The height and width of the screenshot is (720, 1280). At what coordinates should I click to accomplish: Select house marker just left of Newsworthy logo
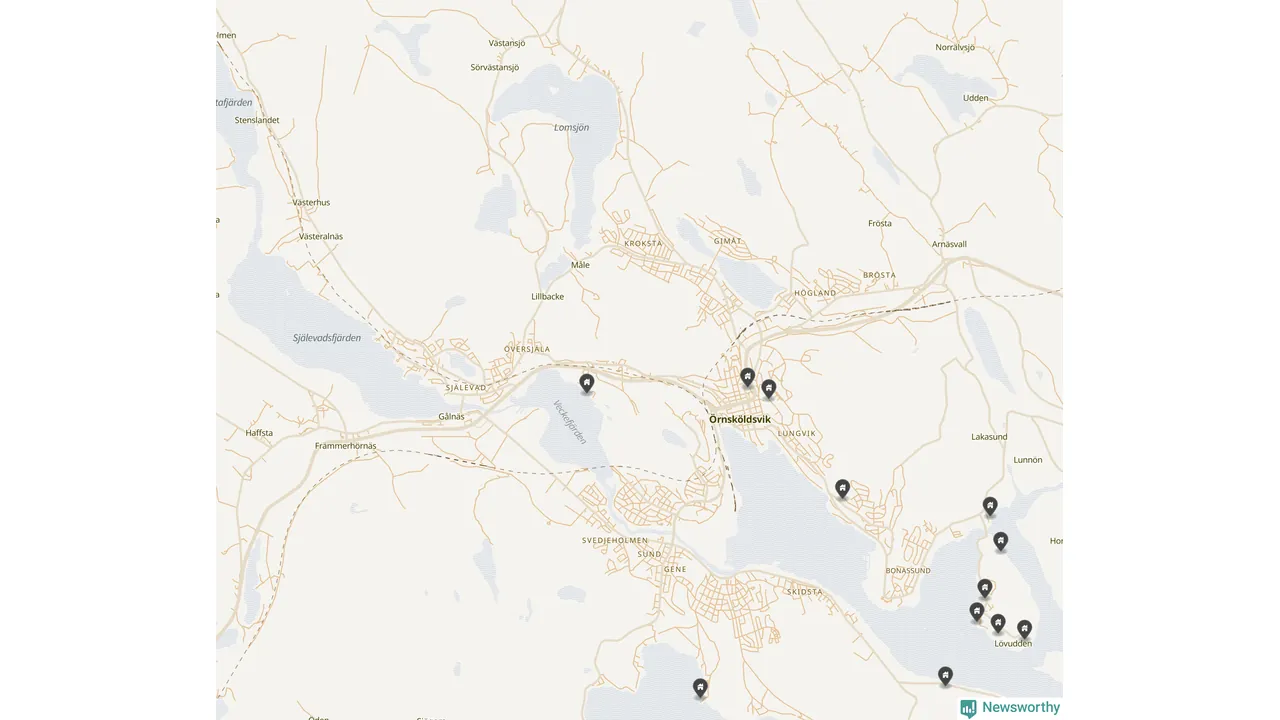[945, 677]
